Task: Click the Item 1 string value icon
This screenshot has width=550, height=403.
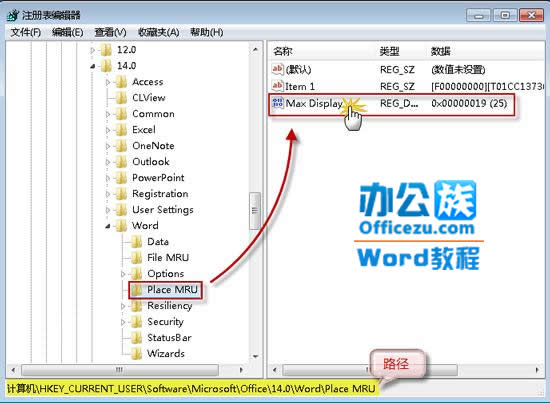Action: coord(277,86)
